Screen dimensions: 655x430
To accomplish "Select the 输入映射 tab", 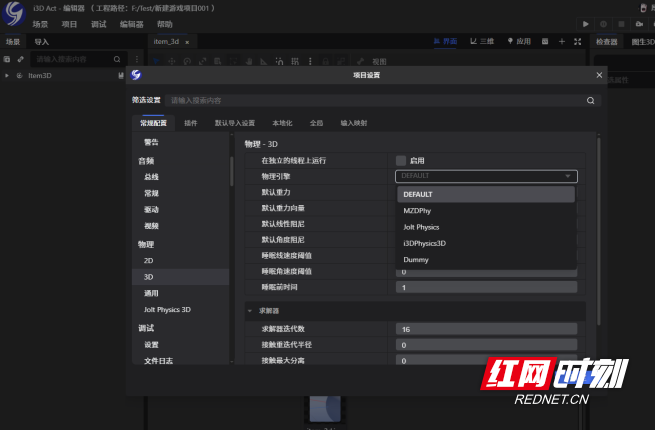I will coord(354,123).
